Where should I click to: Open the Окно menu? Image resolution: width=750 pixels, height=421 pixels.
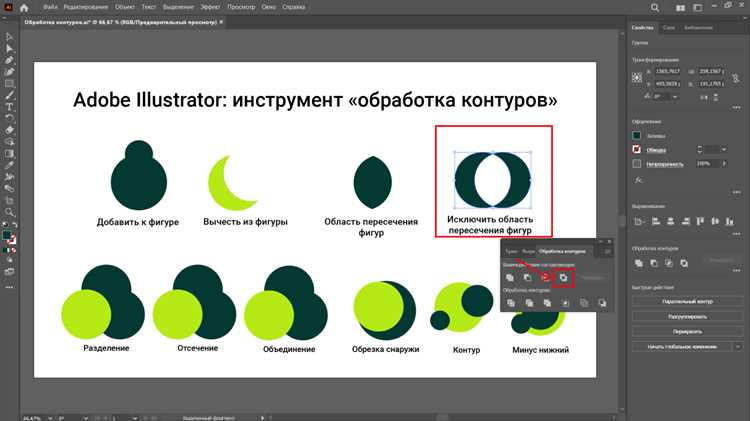coord(268,7)
